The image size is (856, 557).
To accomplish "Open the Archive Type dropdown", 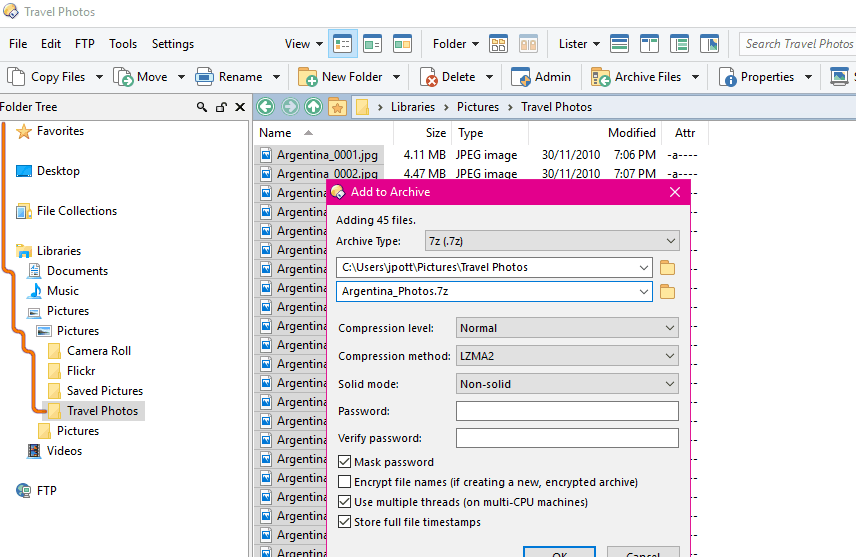I will (x=552, y=241).
